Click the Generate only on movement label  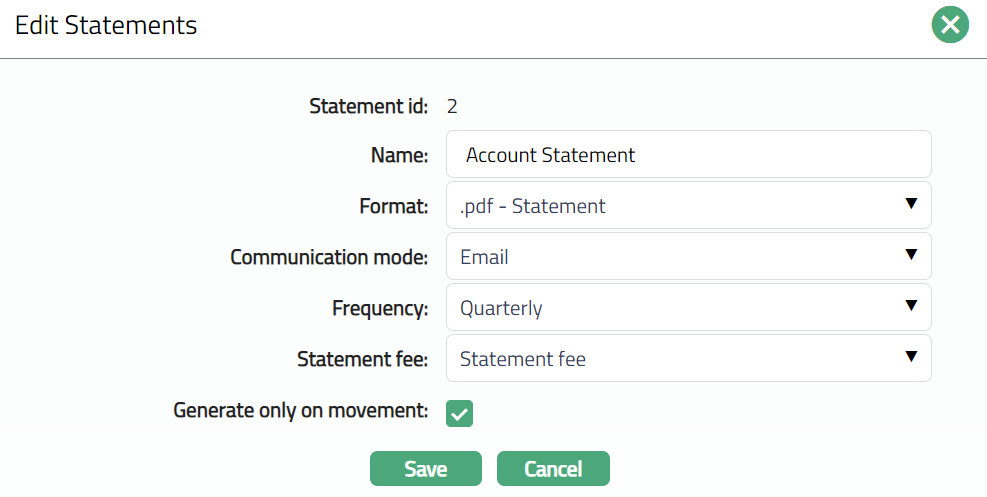[300, 410]
